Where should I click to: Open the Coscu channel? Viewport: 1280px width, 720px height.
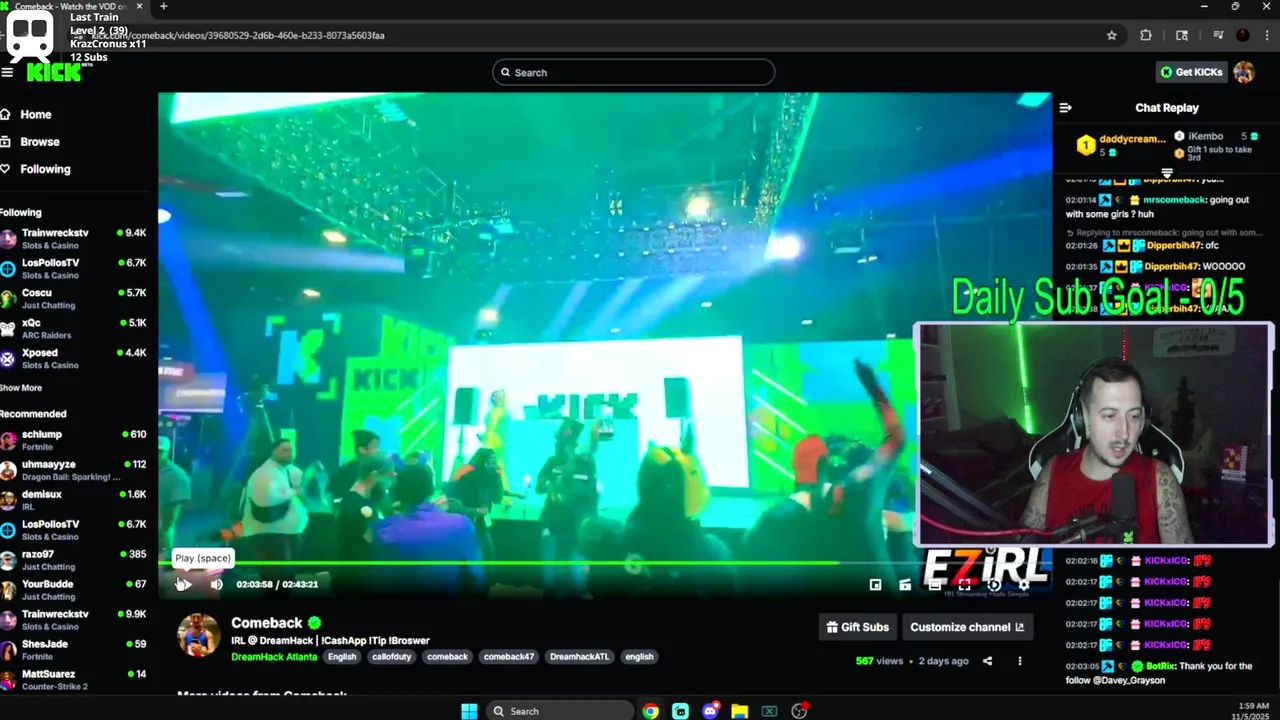tap(74, 299)
